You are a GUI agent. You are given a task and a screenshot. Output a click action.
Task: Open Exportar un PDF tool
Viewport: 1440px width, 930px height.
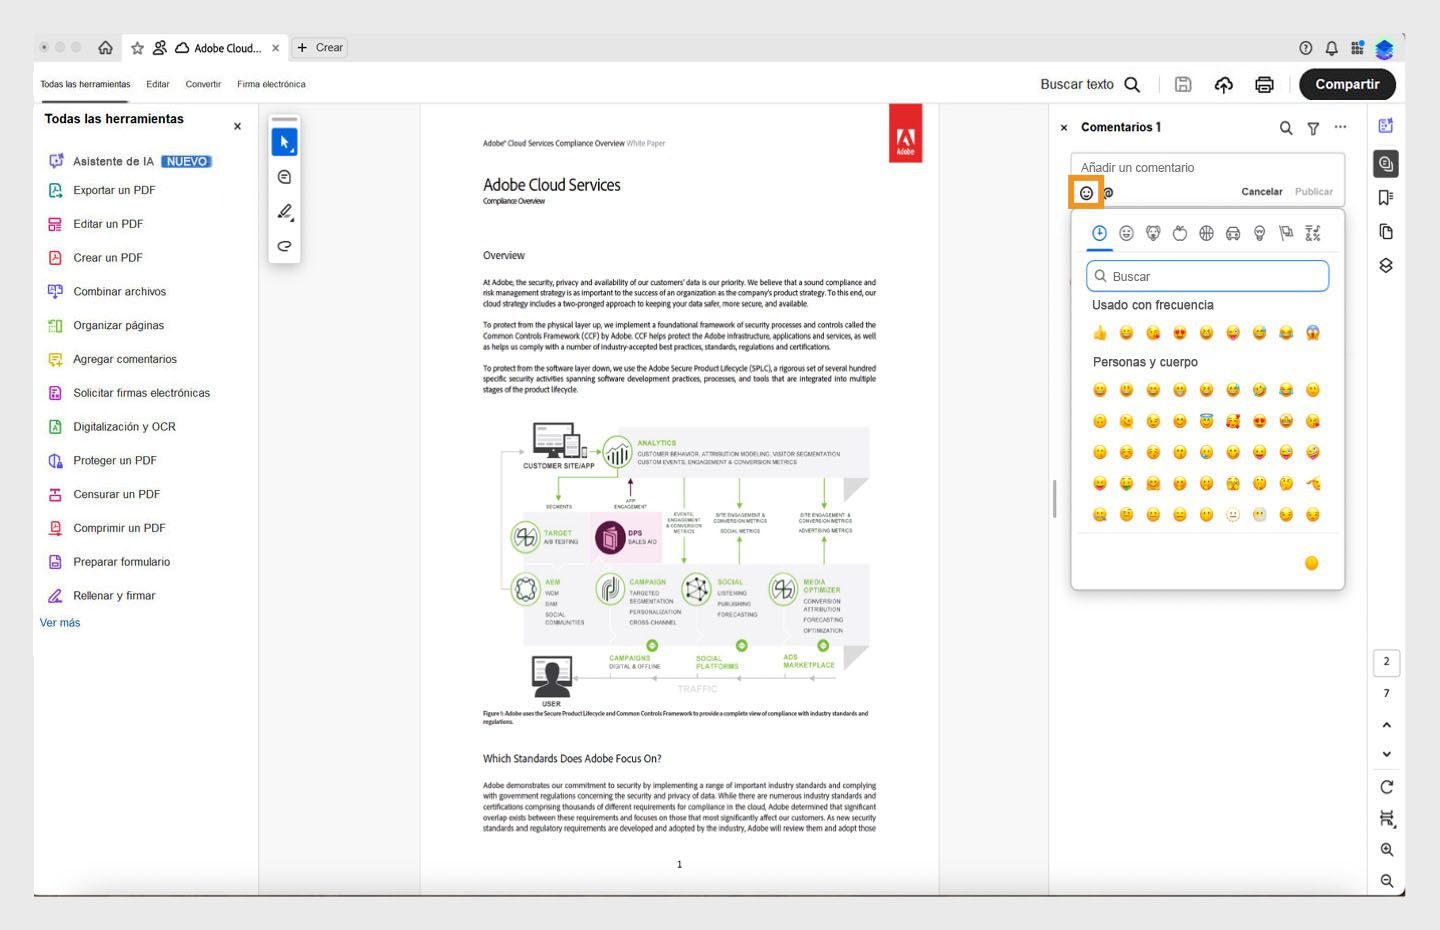click(102, 190)
